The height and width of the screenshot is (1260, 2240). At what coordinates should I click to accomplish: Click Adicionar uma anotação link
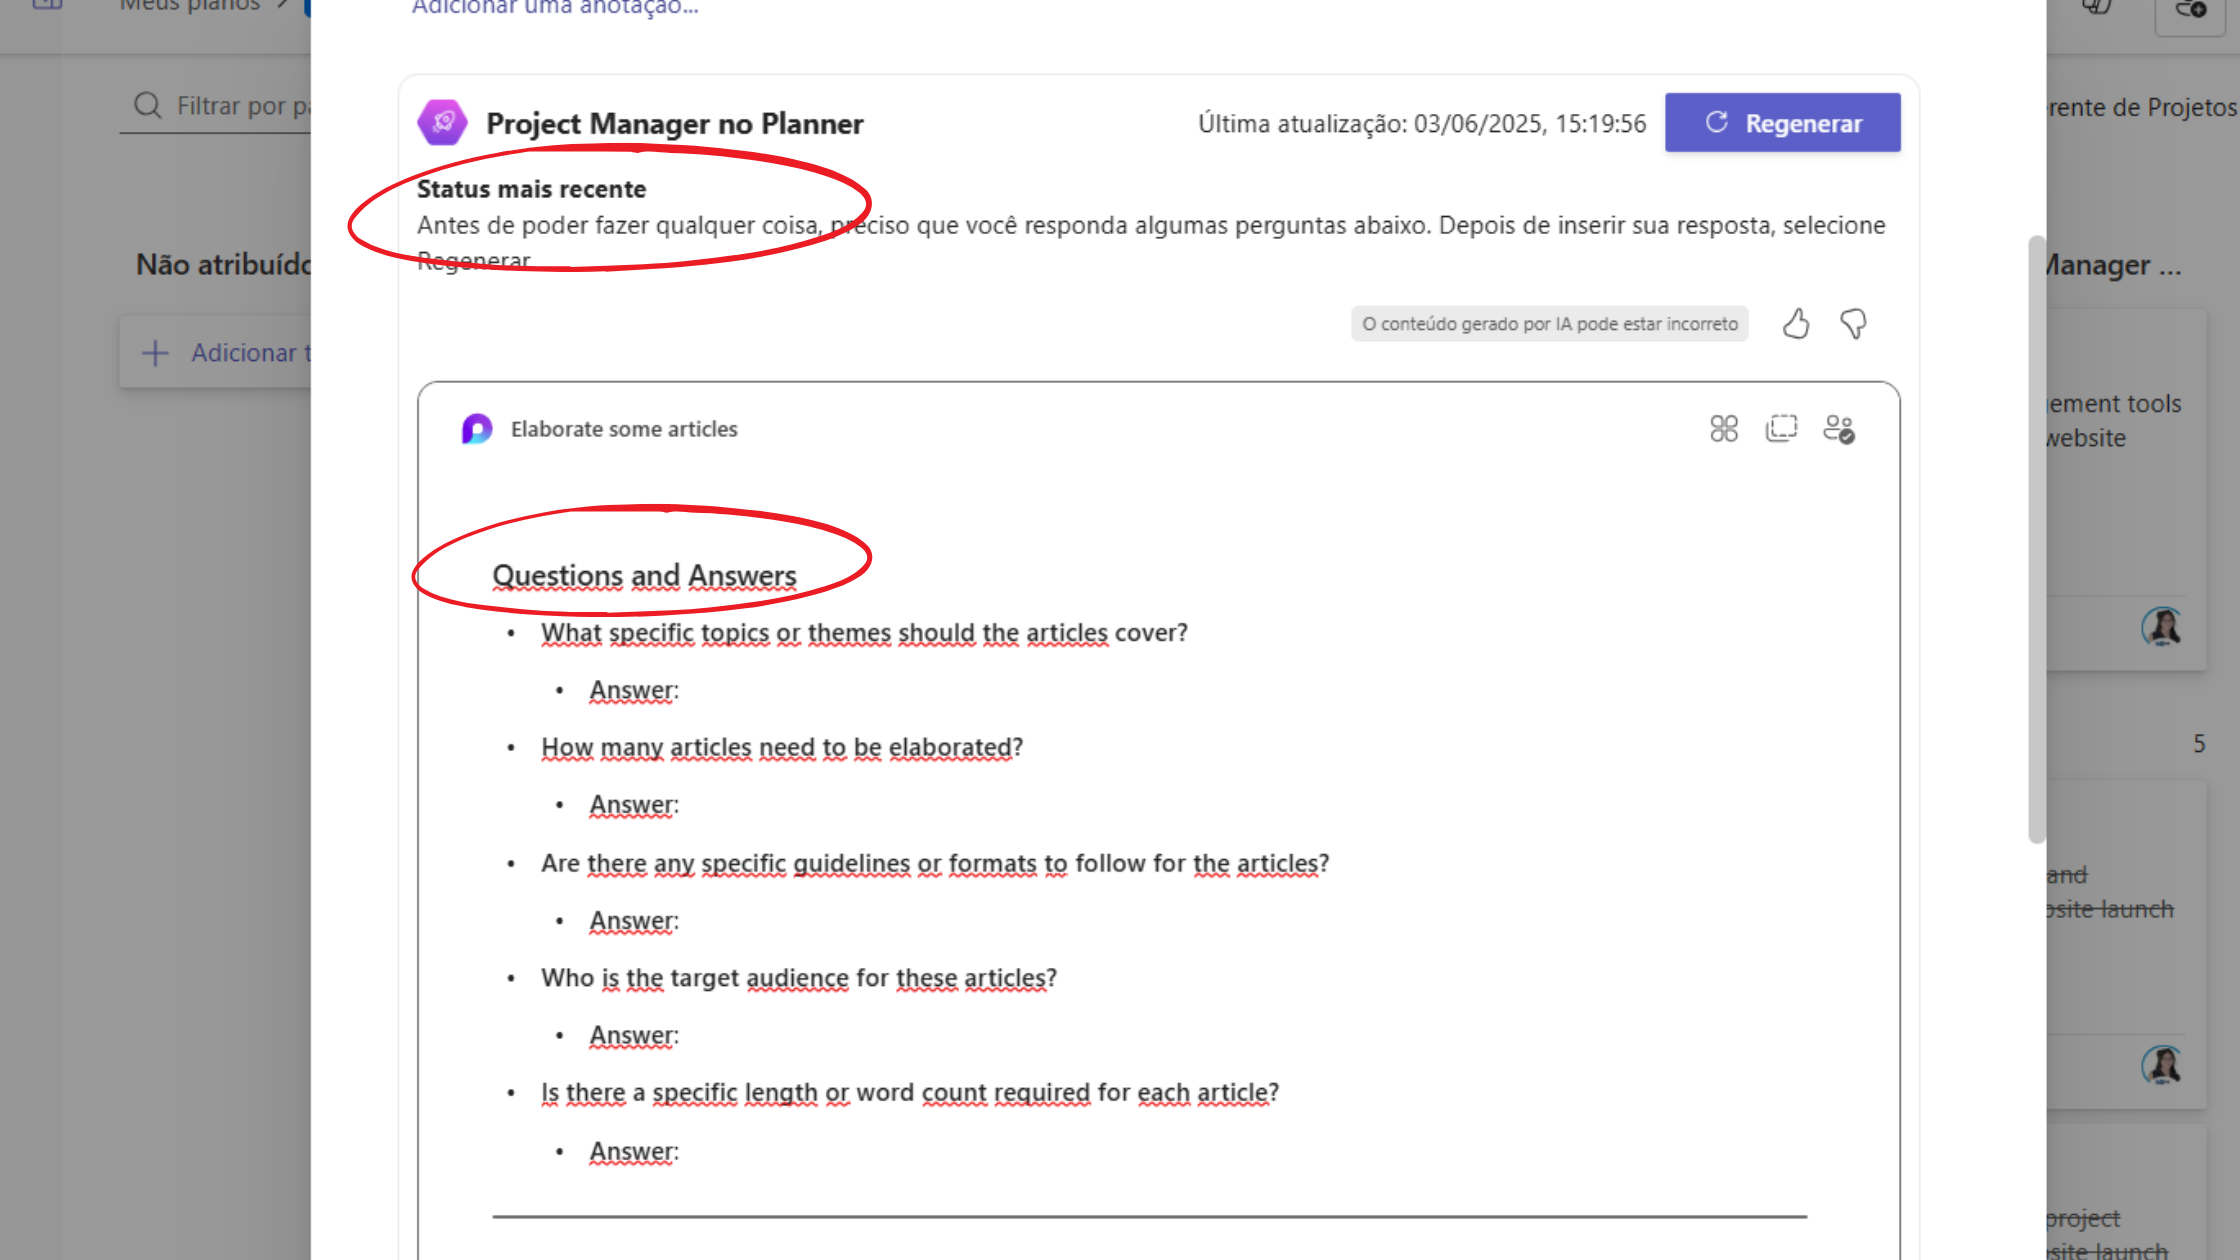coord(555,8)
